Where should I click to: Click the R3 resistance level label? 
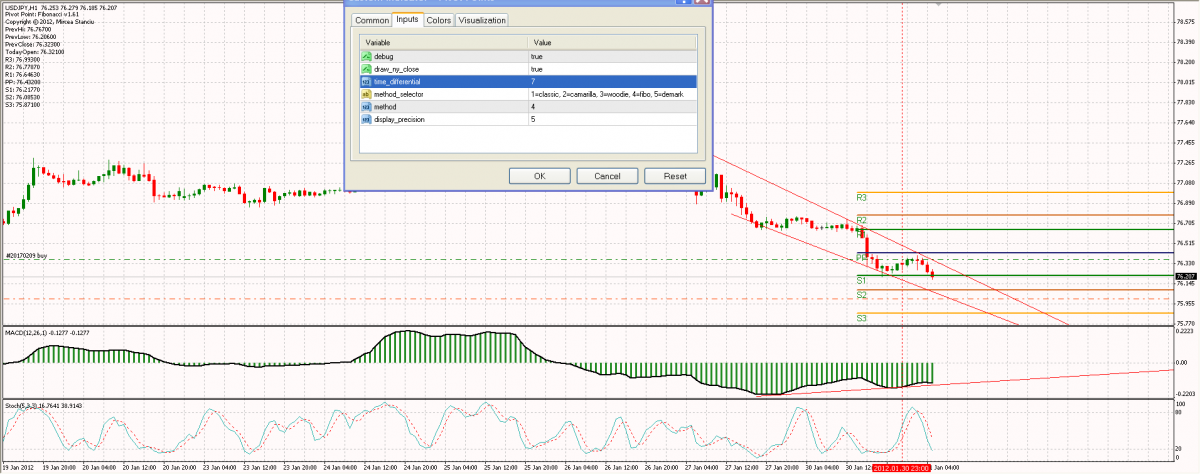click(x=861, y=198)
